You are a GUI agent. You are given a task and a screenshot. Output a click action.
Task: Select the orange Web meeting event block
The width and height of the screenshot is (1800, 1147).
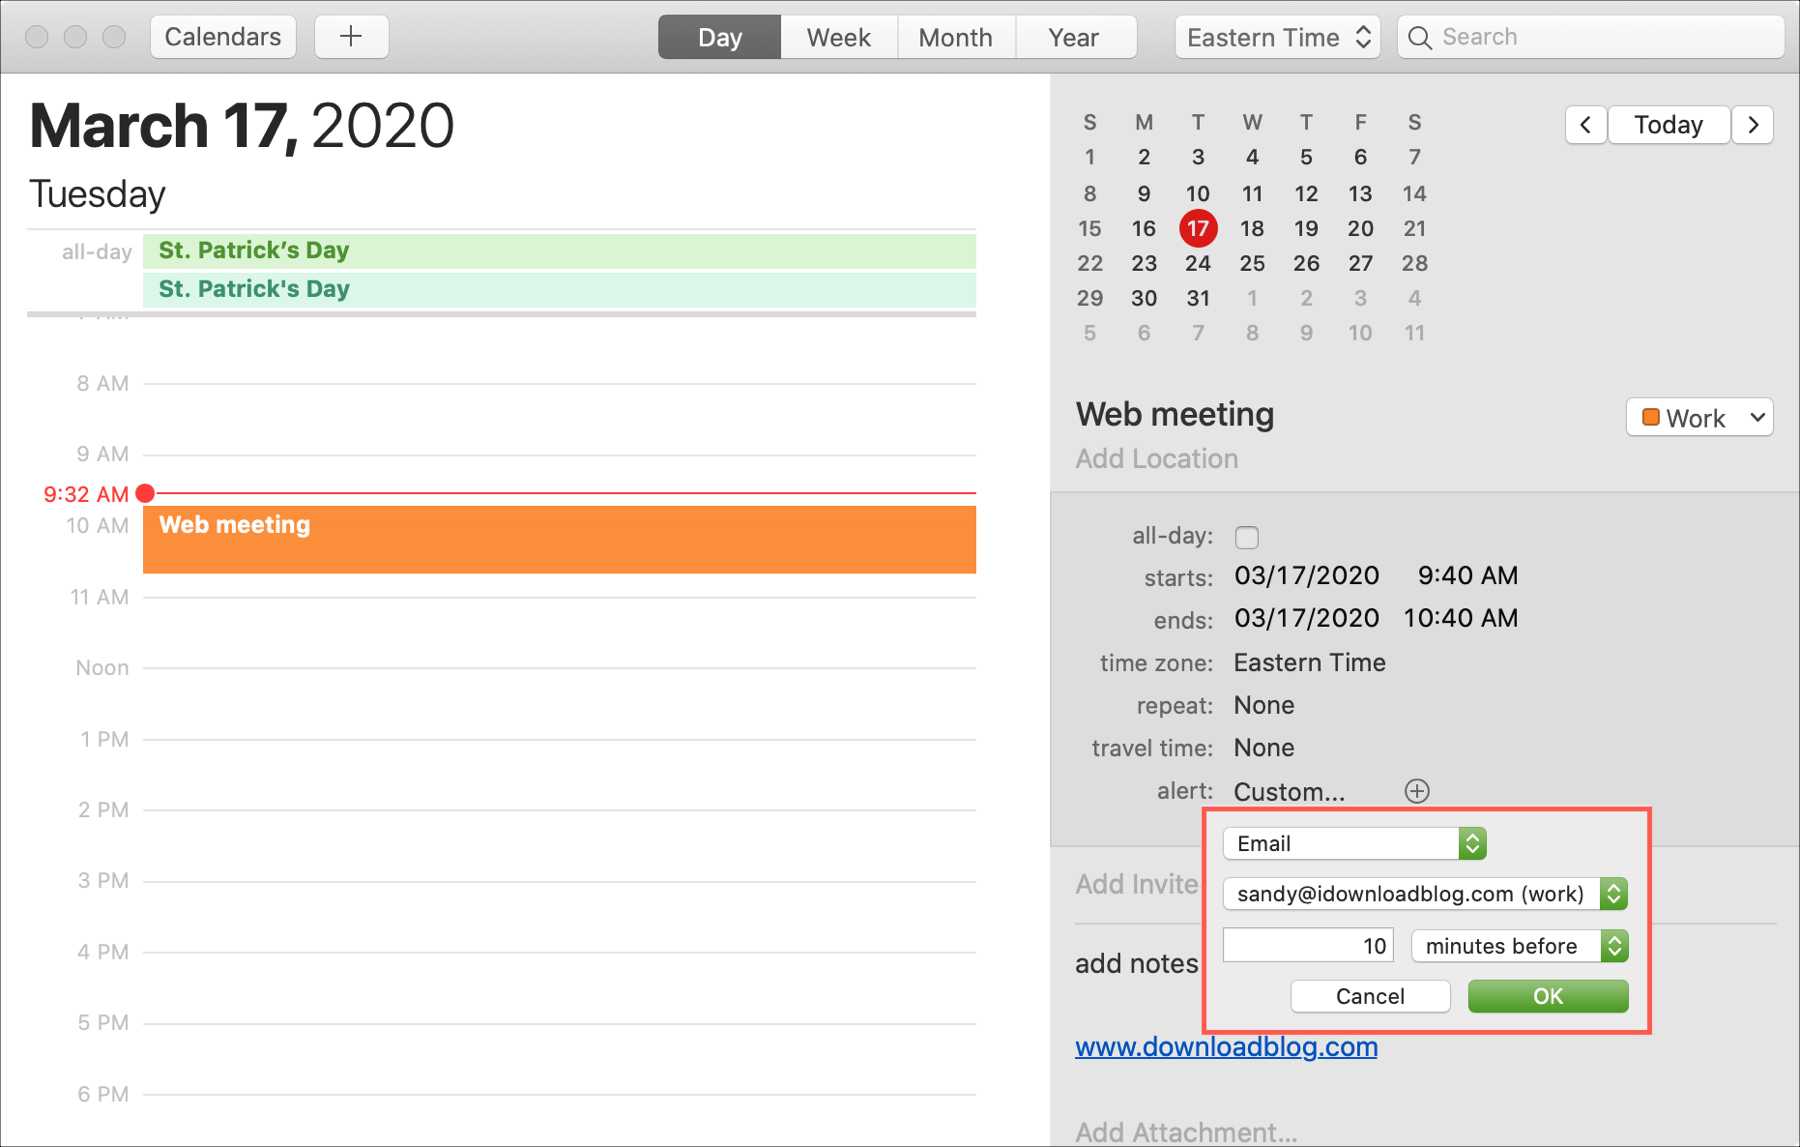[x=559, y=539]
